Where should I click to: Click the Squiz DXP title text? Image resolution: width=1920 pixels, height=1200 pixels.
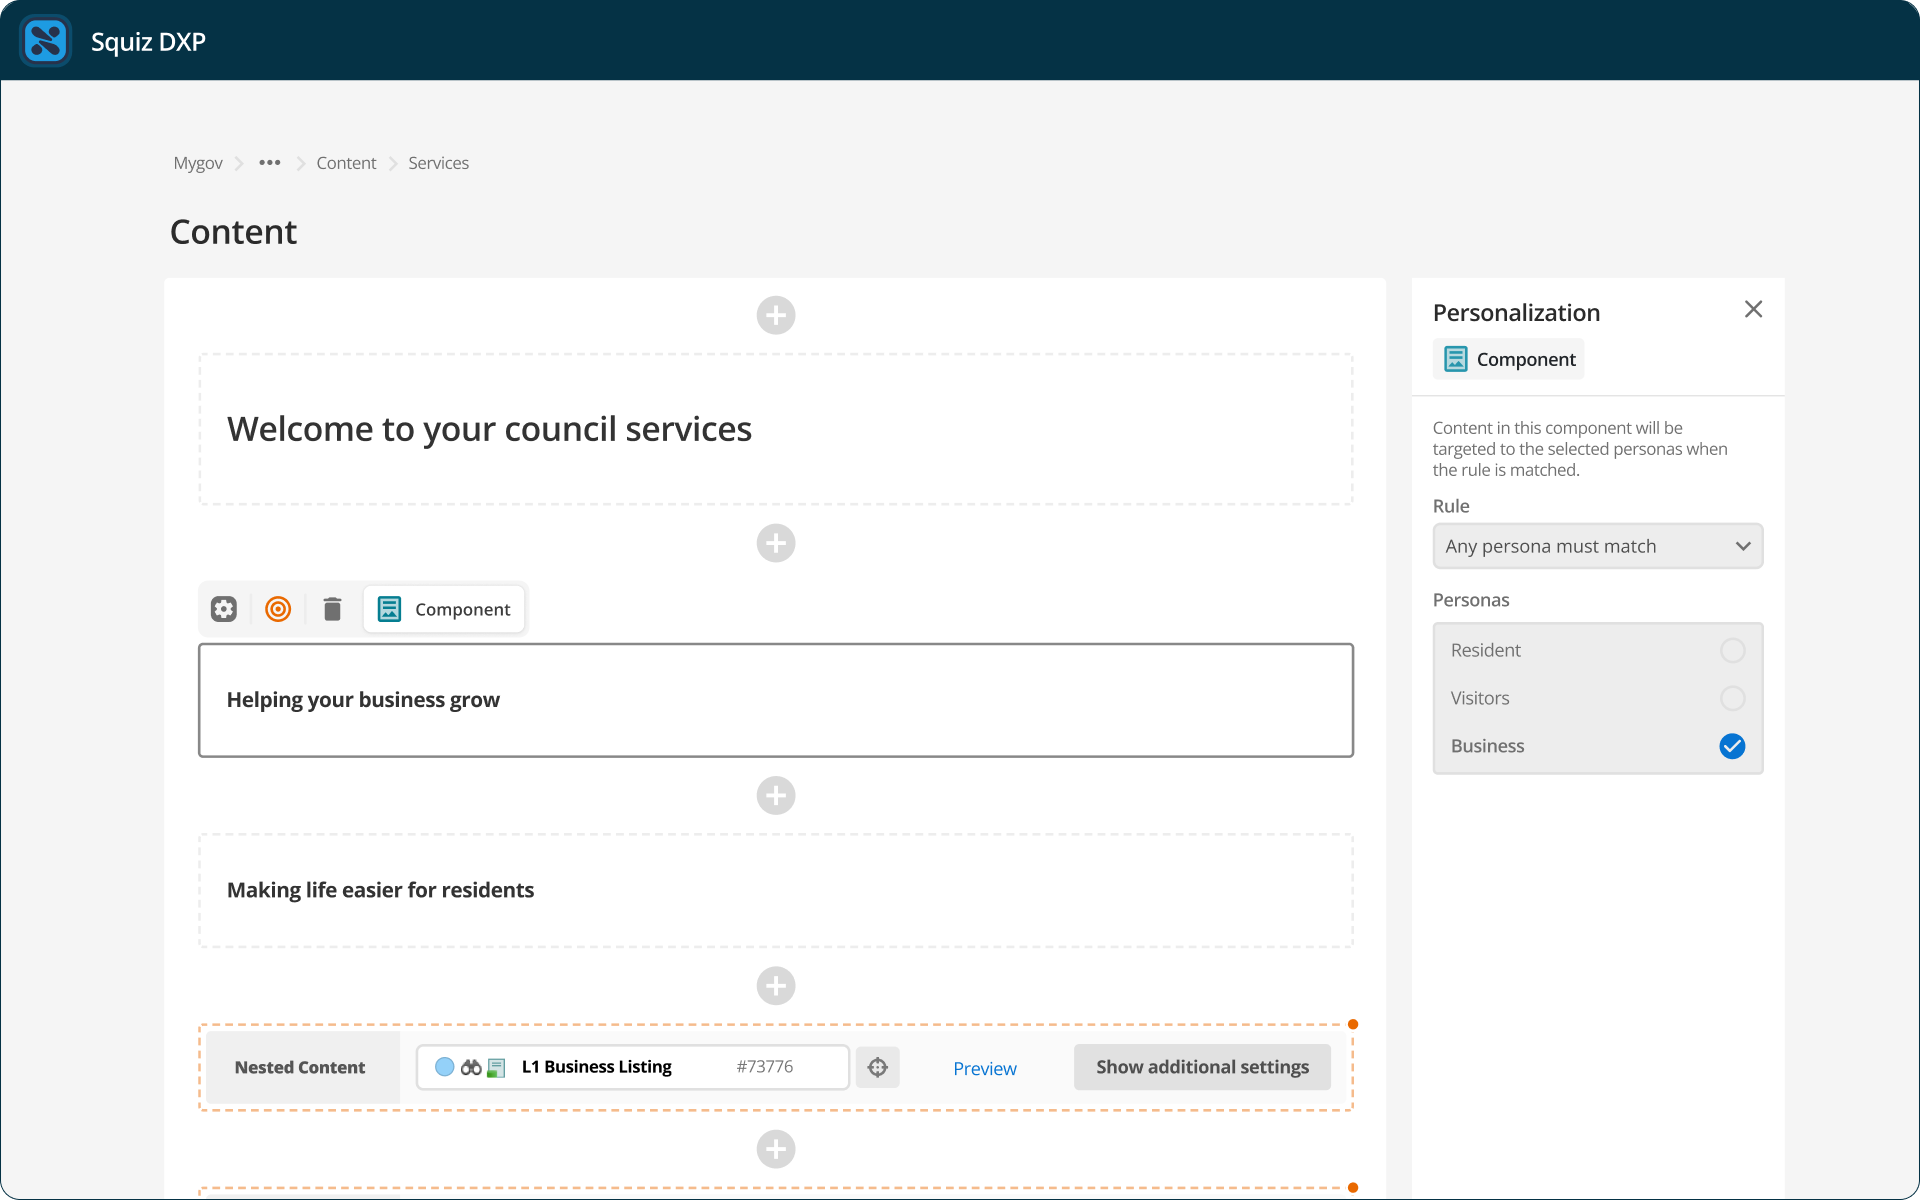[x=148, y=42]
